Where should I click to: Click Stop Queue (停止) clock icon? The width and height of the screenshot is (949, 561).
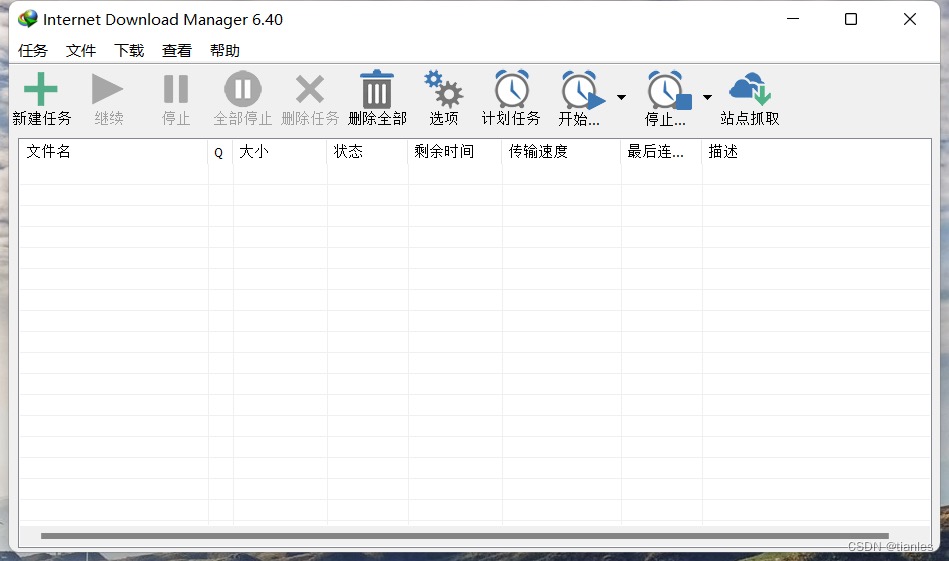[667, 92]
